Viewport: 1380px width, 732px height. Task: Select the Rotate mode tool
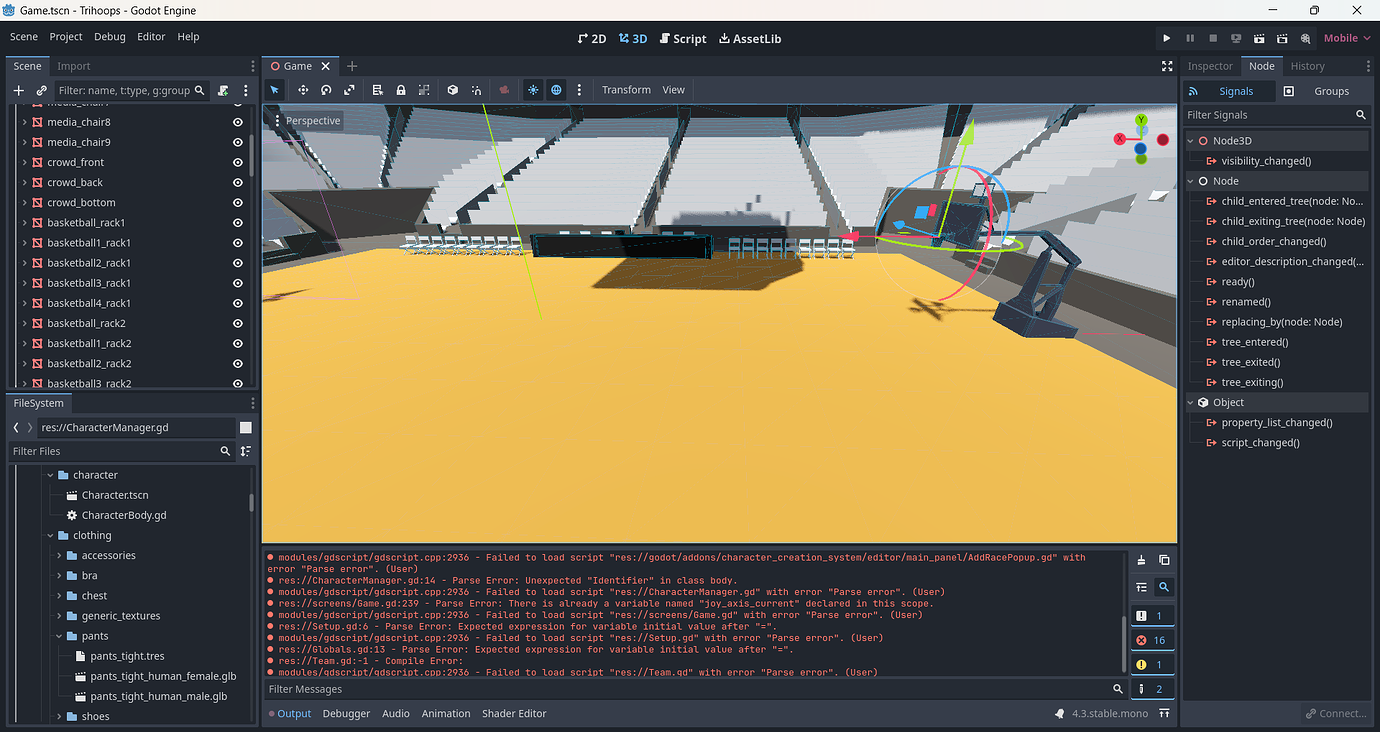pyautogui.click(x=326, y=90)
